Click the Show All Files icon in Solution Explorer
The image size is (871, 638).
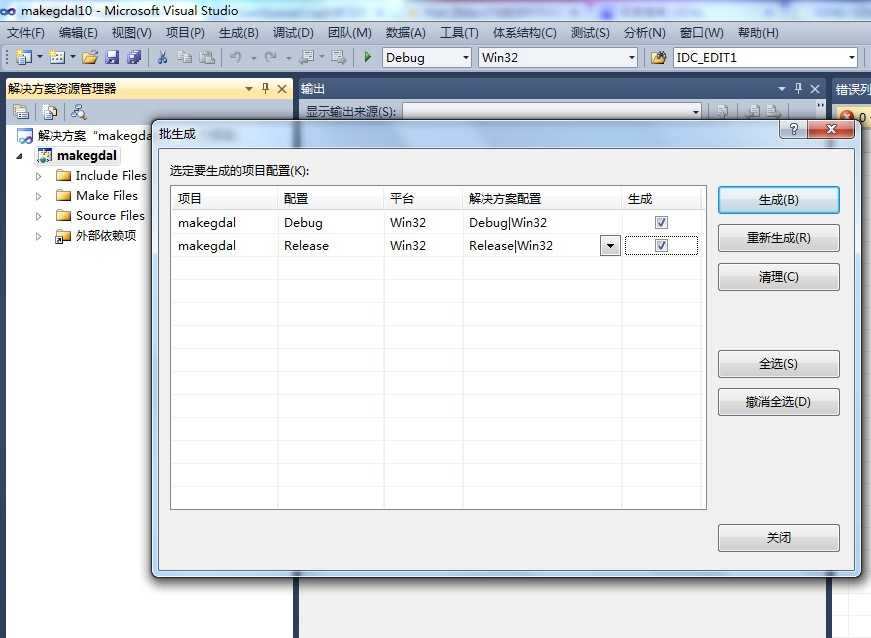pos(49,112)
